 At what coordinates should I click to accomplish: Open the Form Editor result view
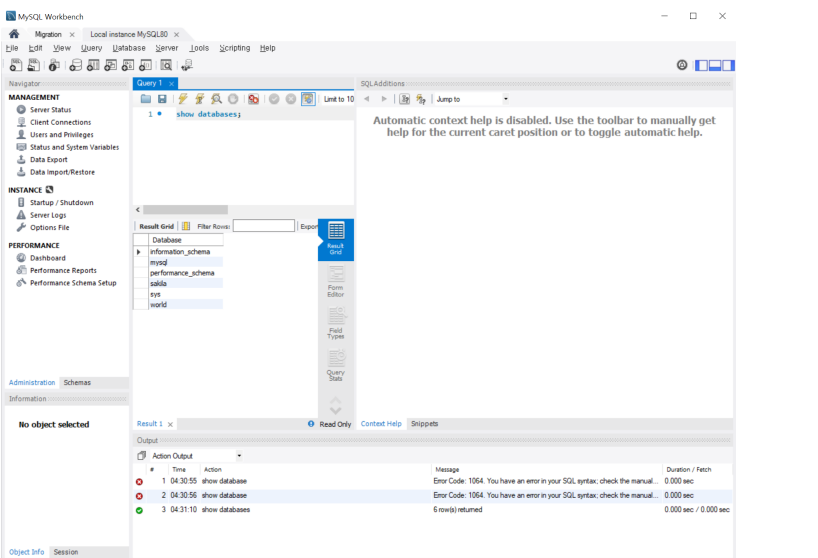coord(335,282)
